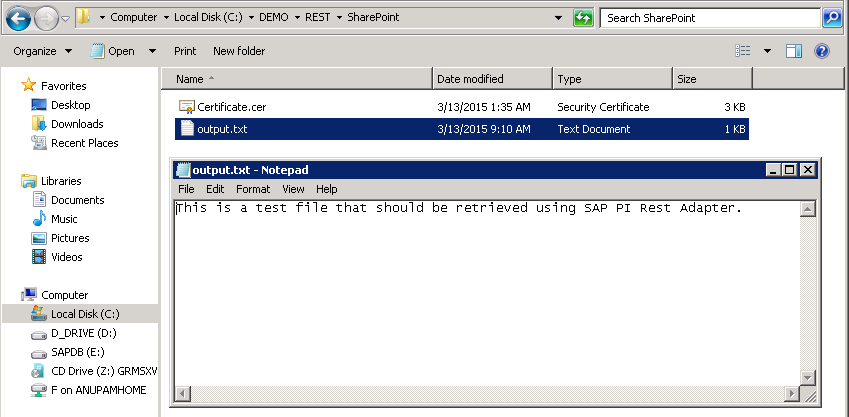
Task: Toggle the preview pane icon
Action: (x=794, y=51)
